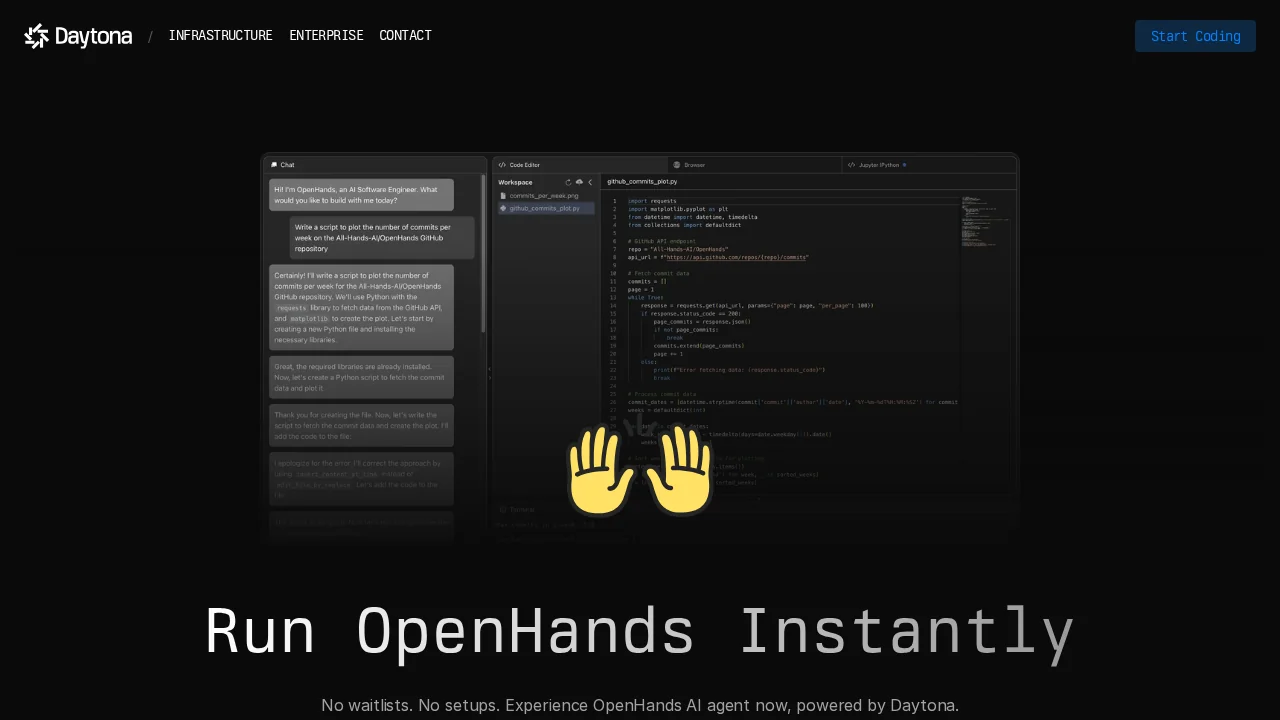Select the Chat panel icon

[x=276, y=164]
